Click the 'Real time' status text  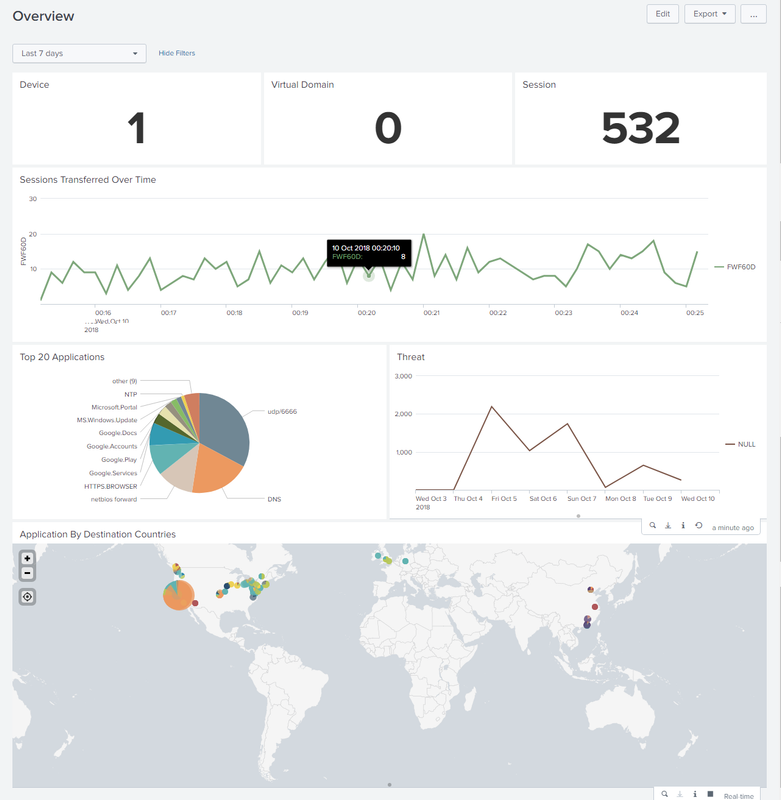[738, 796]
